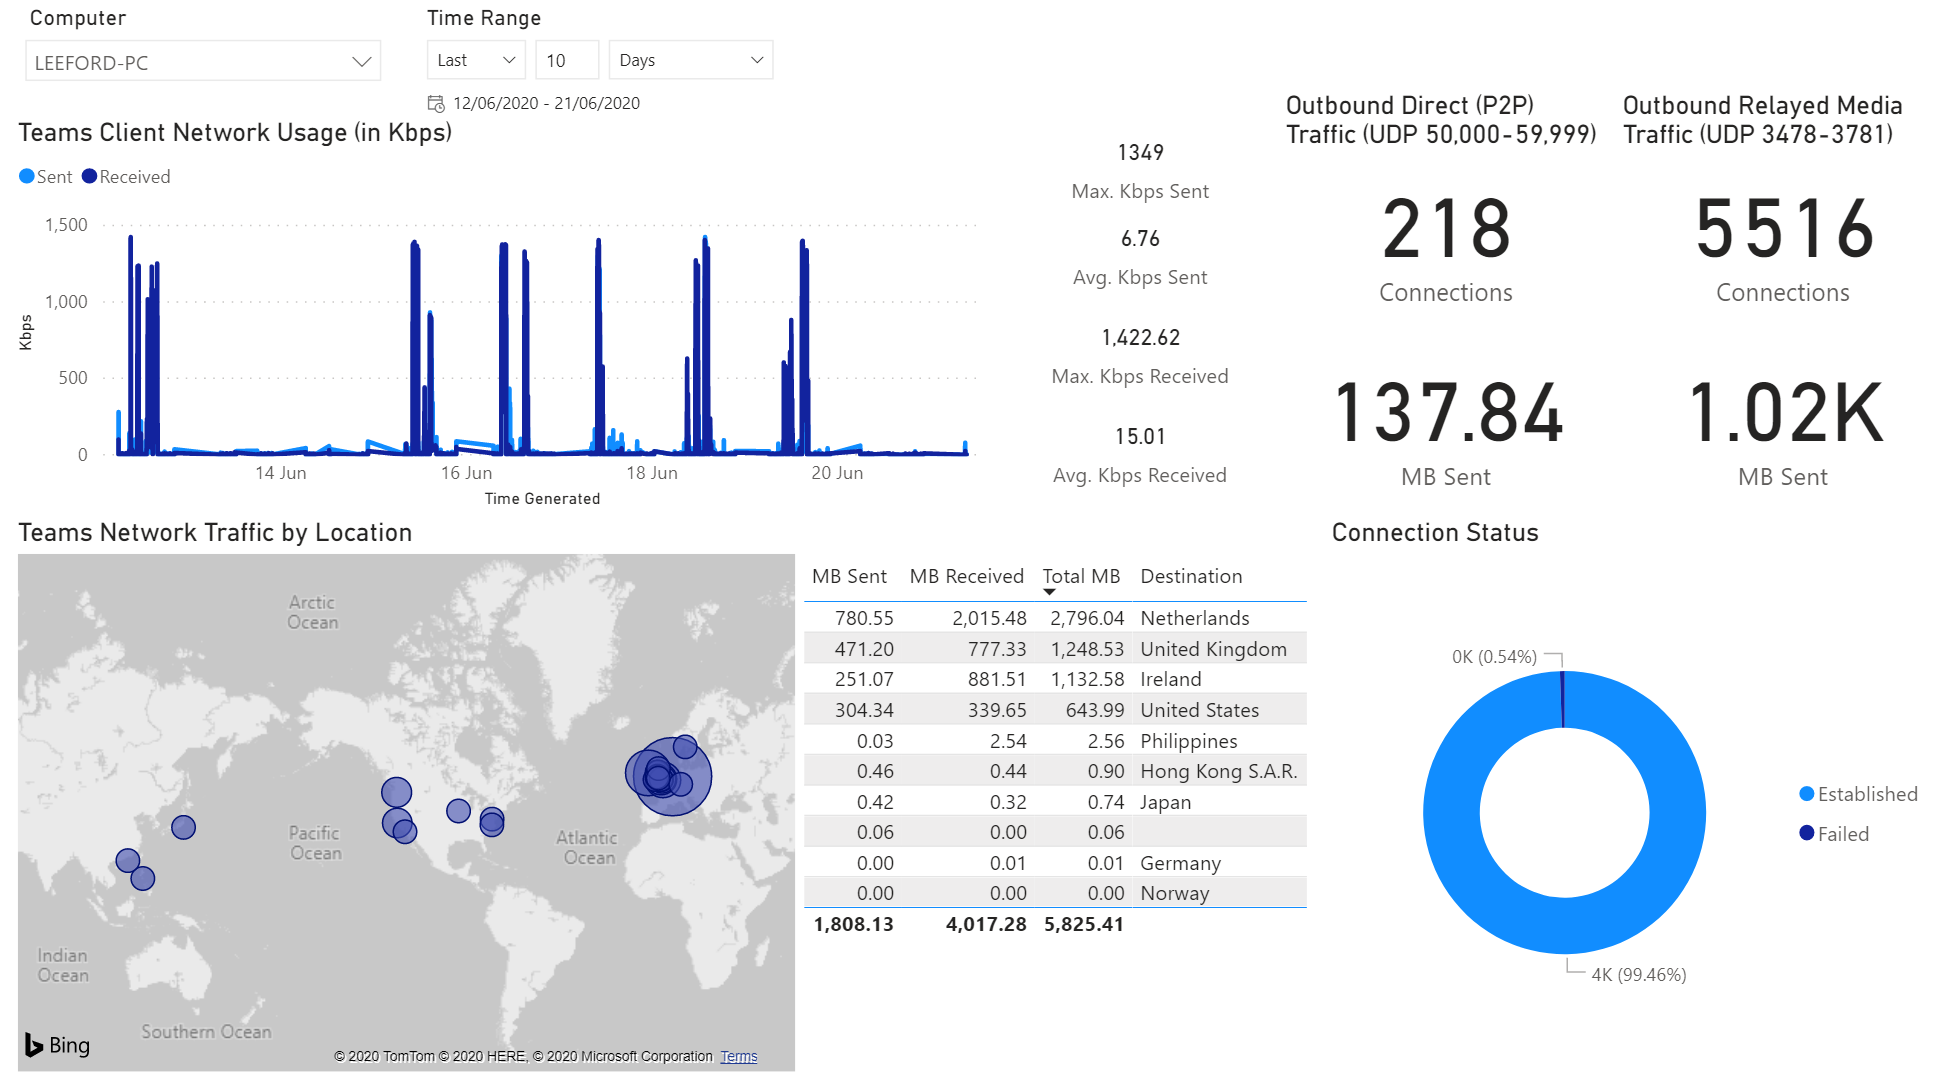Click the time range number field showing 10
The width and height of the screenshot is (1946, 1091).
pos(567,60)
